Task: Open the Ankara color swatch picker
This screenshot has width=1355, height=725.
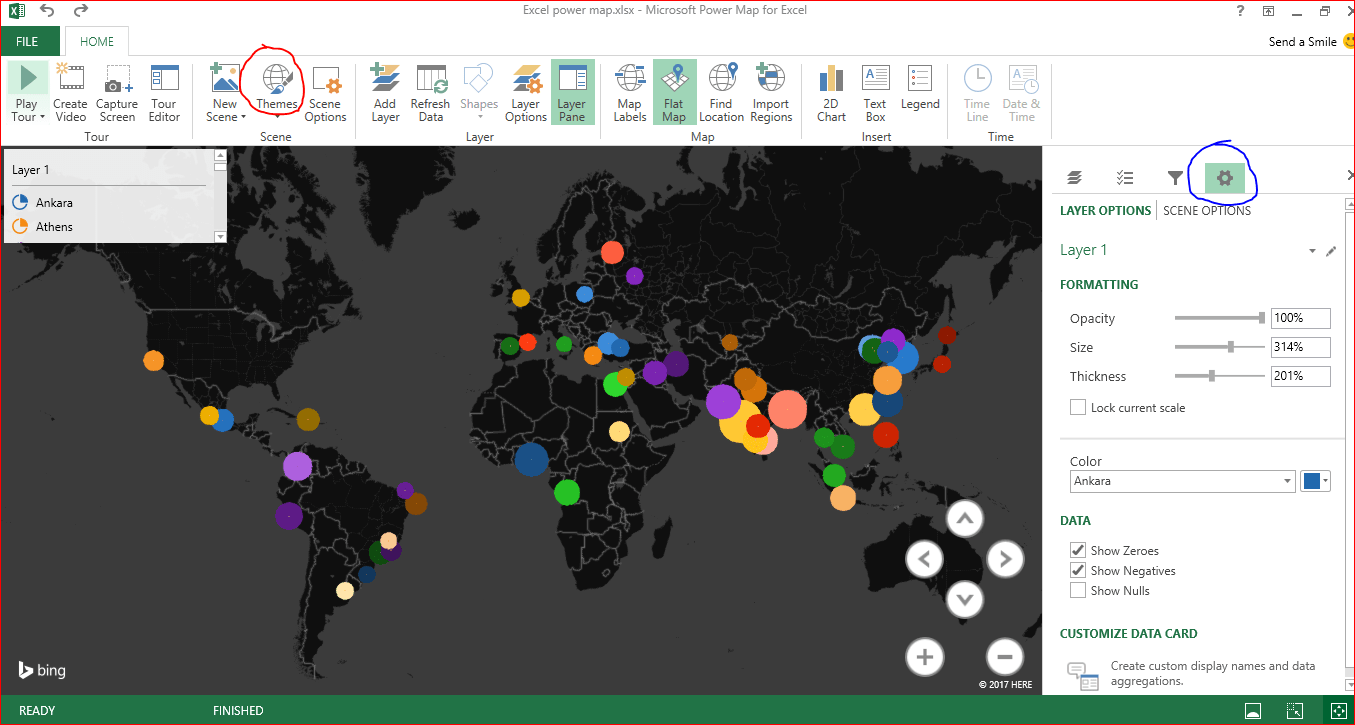Action: pyautogui.click(x=1314, y=481)
